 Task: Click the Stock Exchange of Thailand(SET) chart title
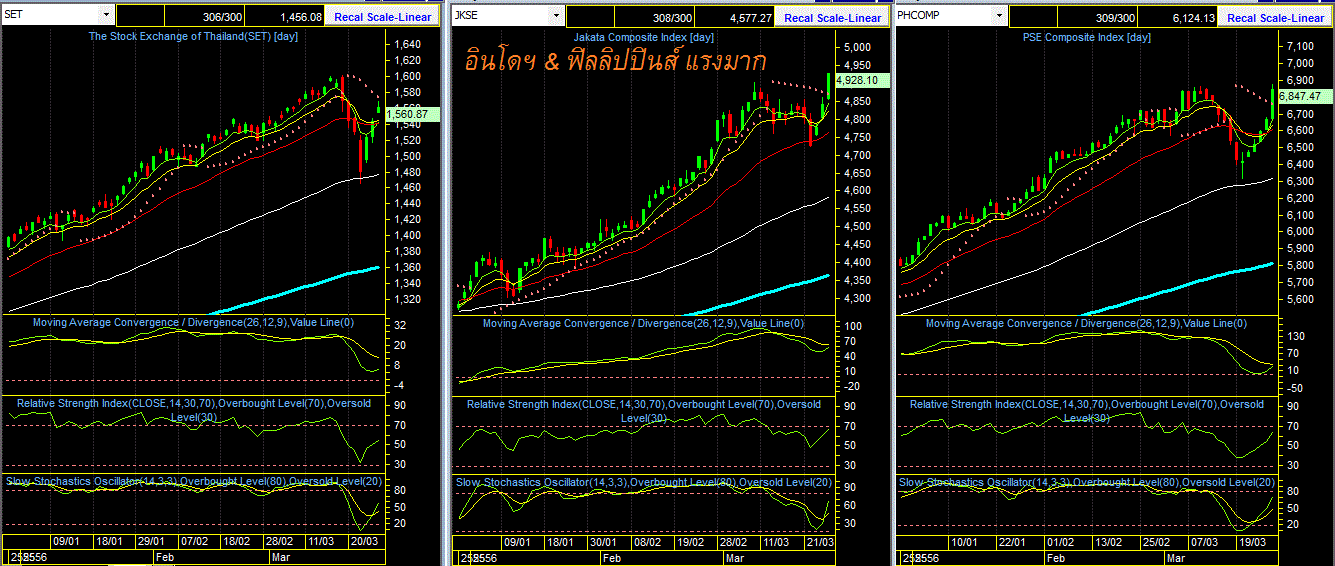[193, 36]
